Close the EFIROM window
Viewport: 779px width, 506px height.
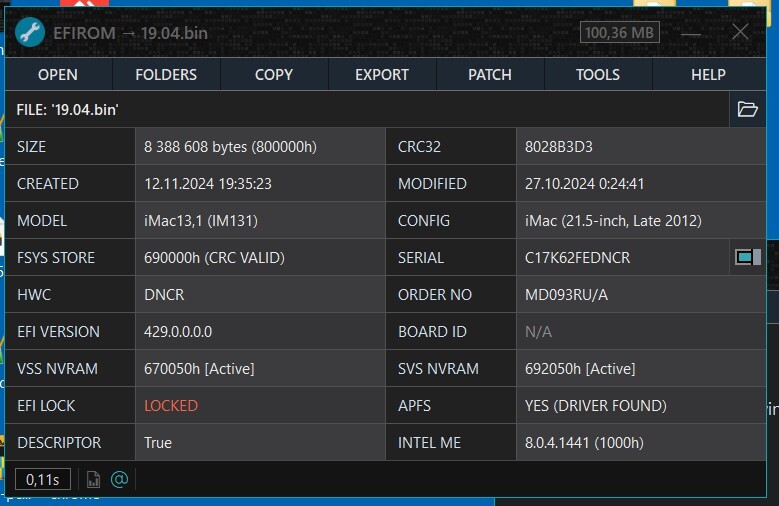point(740,32)
